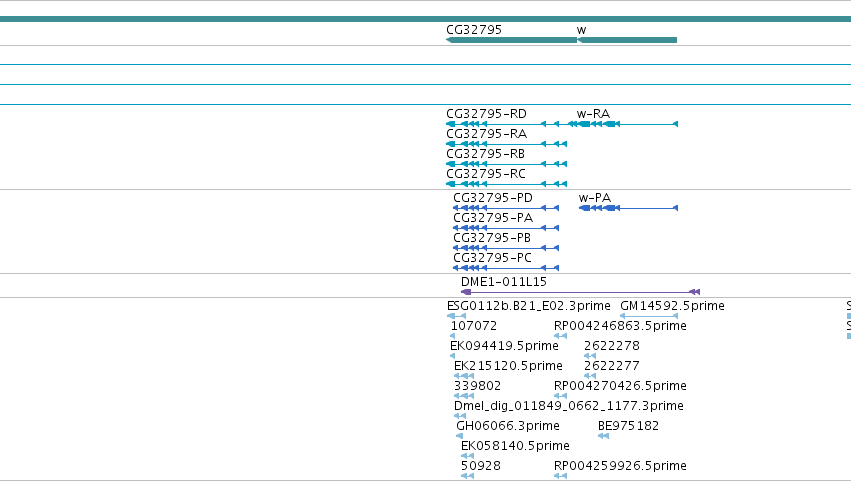The image size is (851, 481).
Task: Select the ESG0112b.B21_E02.3prime arrow glyph
Action: point(456,317)
